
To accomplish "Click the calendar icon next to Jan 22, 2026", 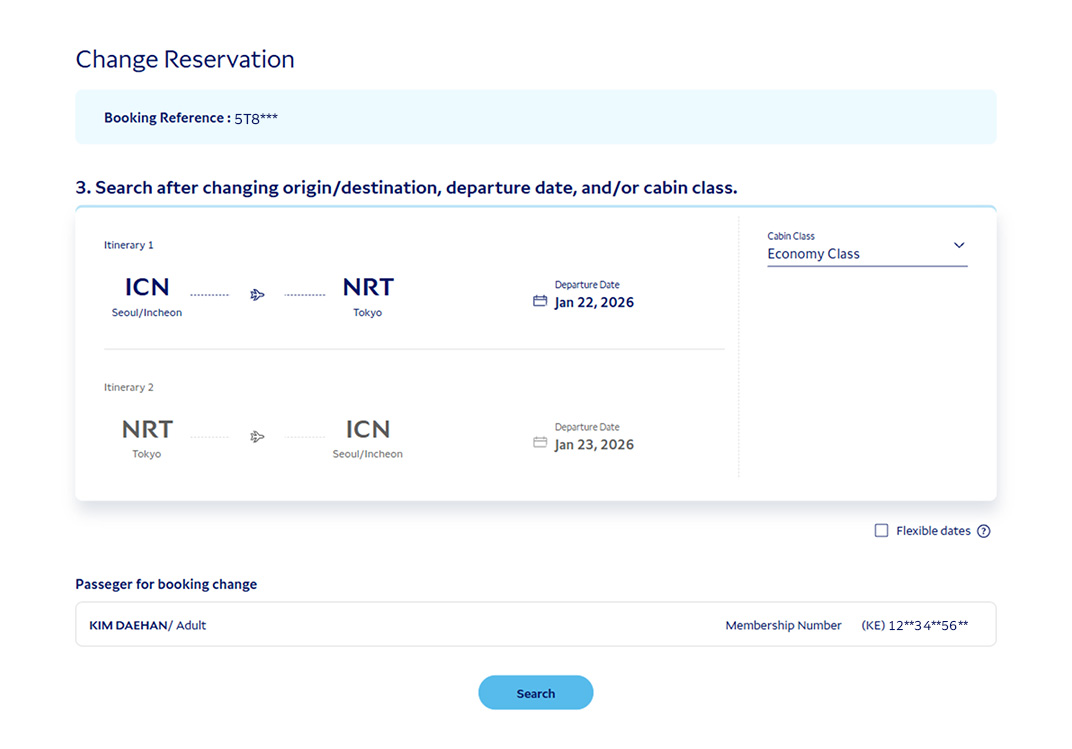I will [540, 302].
